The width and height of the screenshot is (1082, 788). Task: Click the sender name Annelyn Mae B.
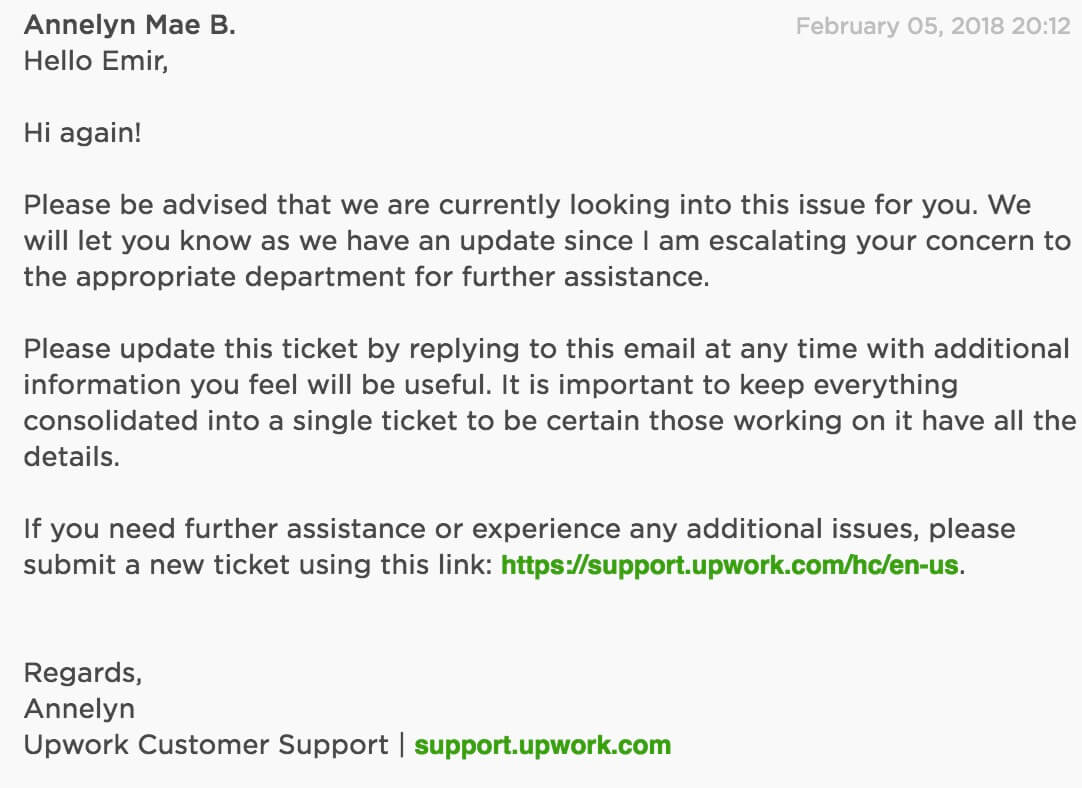[x=130, y=26]
